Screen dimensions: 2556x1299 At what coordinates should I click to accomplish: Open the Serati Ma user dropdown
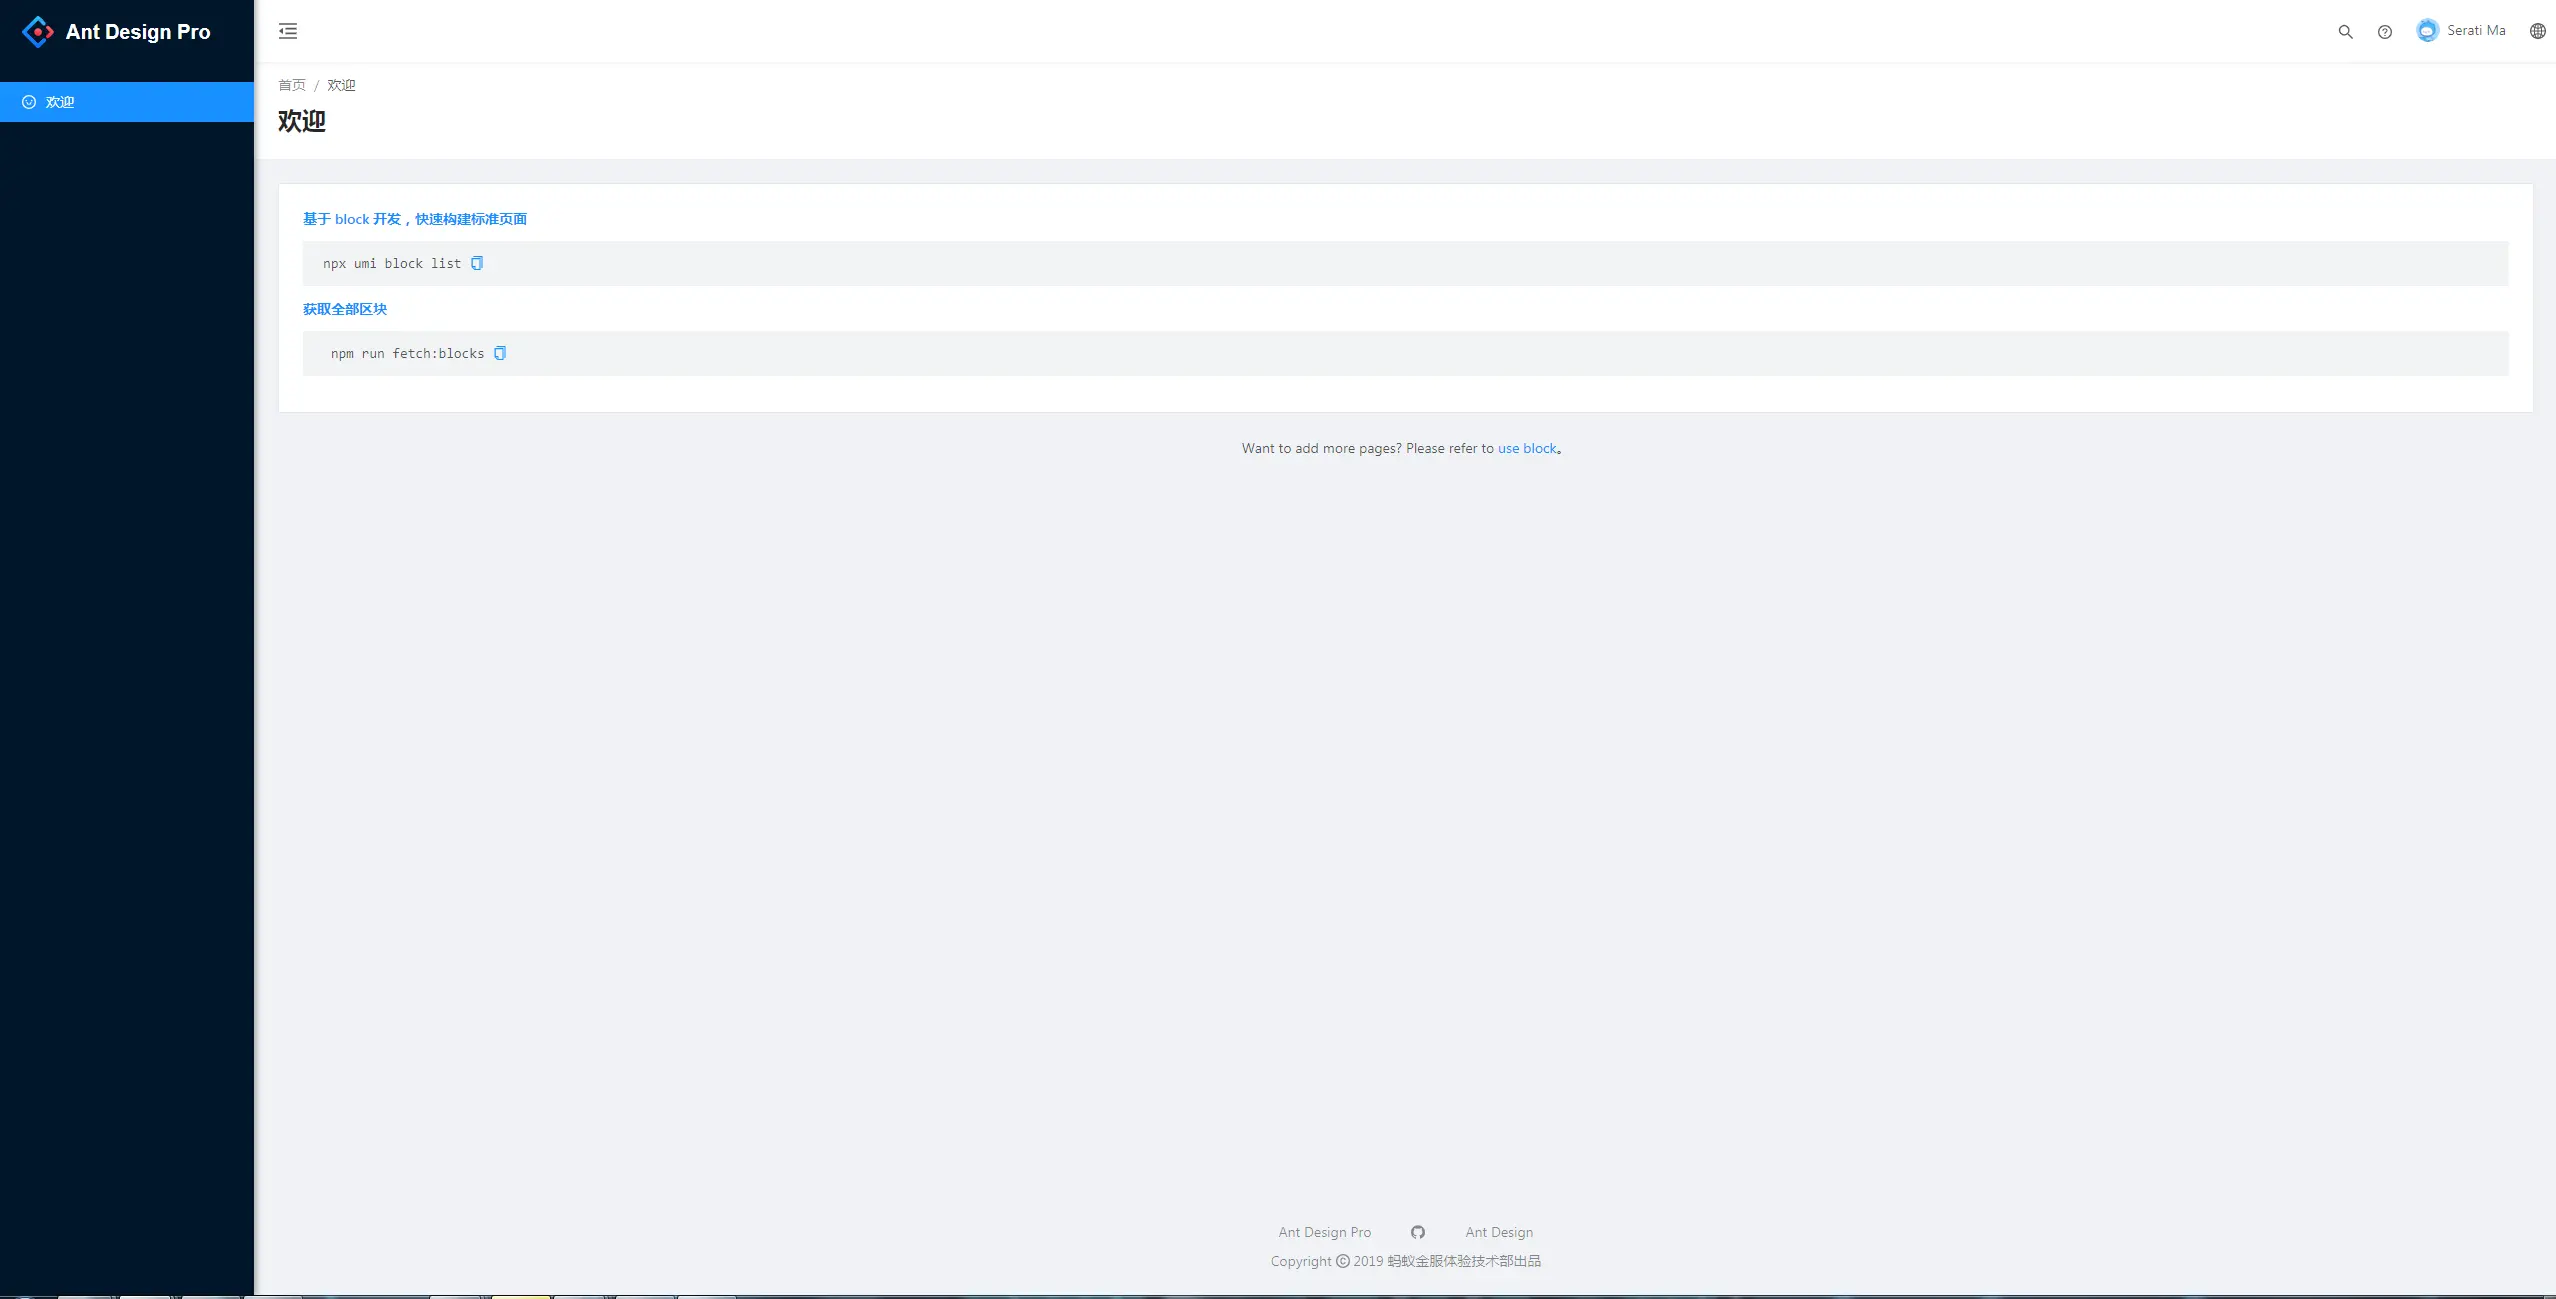coord(2475,31)
